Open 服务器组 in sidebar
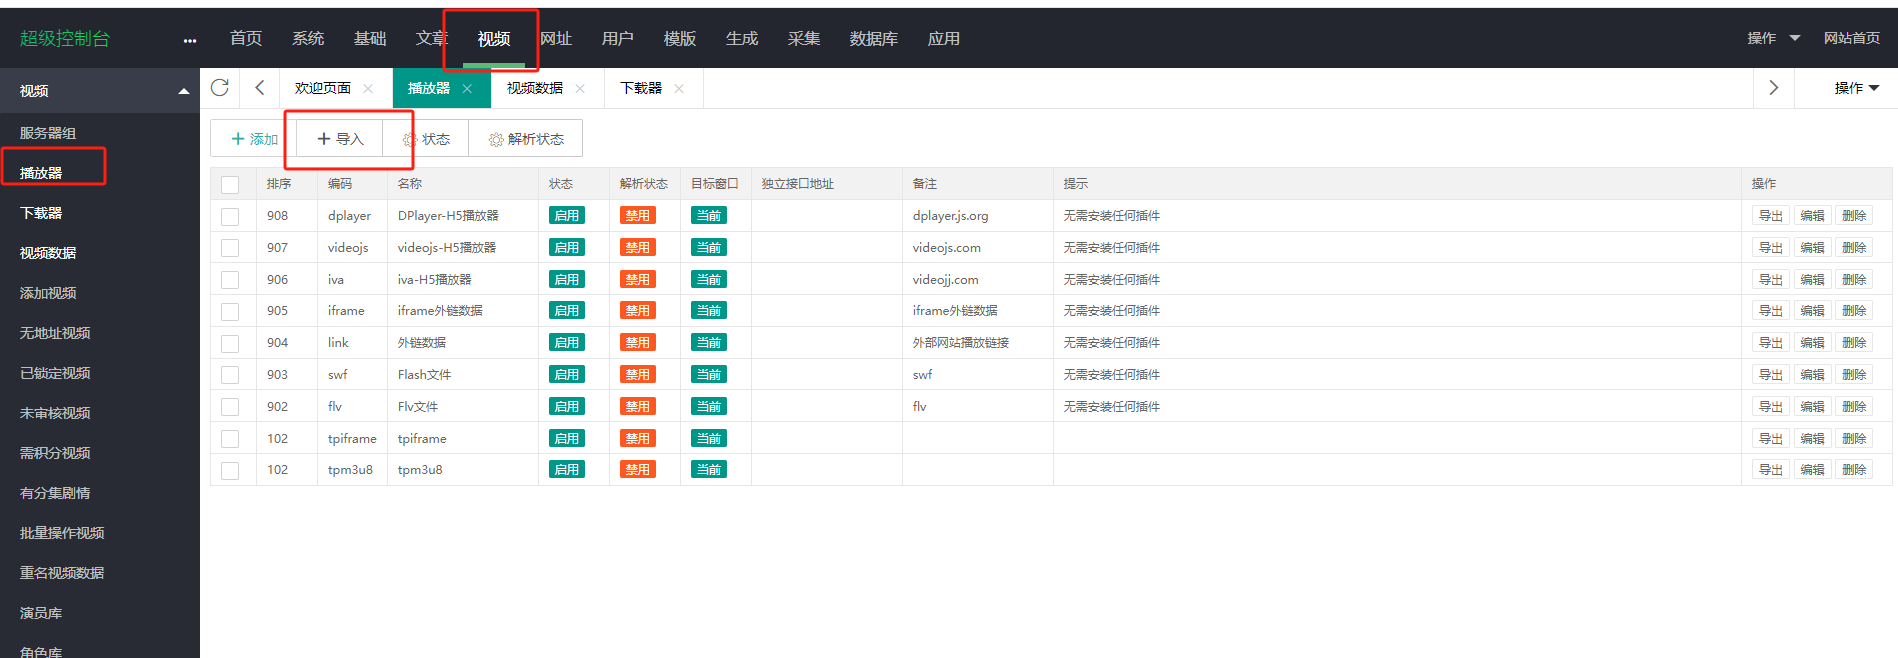Screen dimensions: 1898x658 point(48,133)
